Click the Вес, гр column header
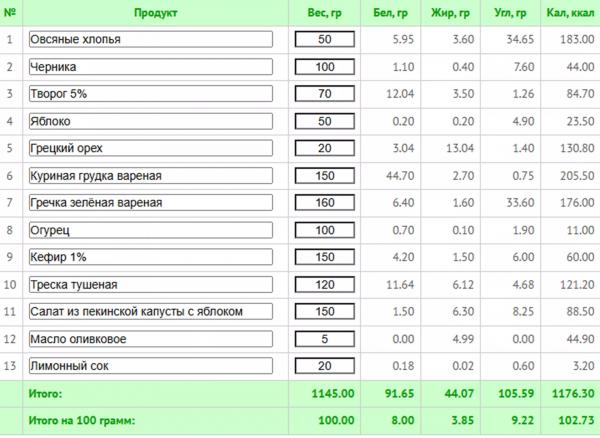 (x=324, y=13)
